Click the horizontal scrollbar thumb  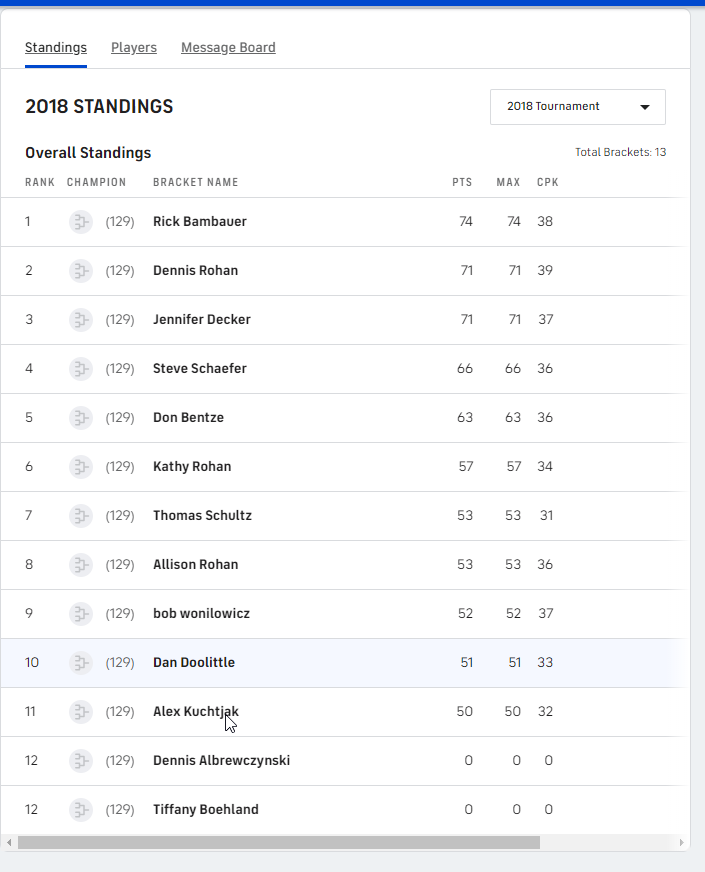coord(278,843)
